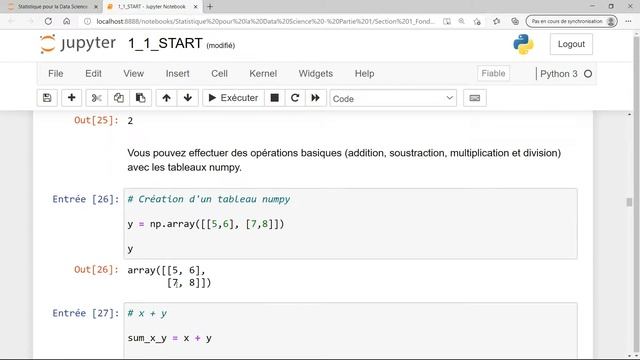Image resolution: width=640 pixels, height=360 pixels.
Task: Open the cell type dropdown showing Code
Action: point(393,98)
